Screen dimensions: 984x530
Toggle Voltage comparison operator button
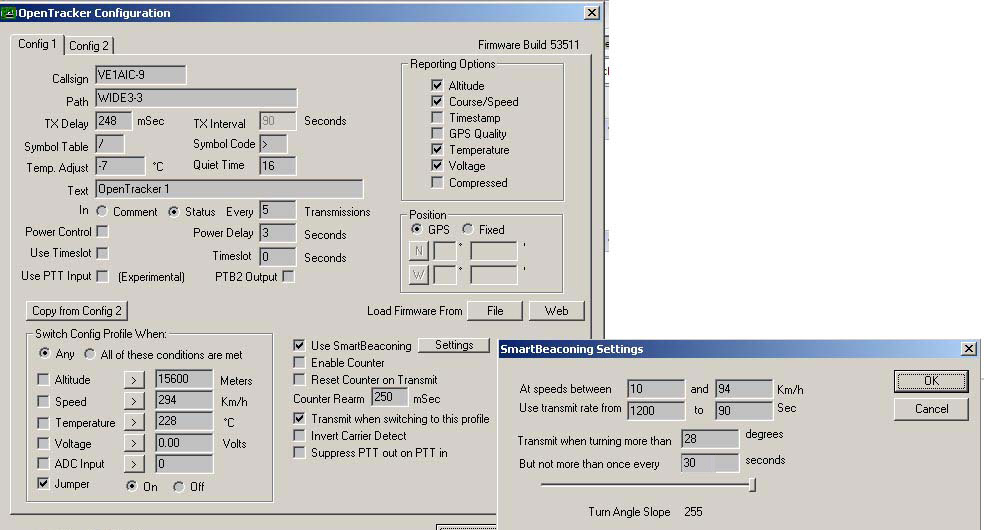[134, 443]
